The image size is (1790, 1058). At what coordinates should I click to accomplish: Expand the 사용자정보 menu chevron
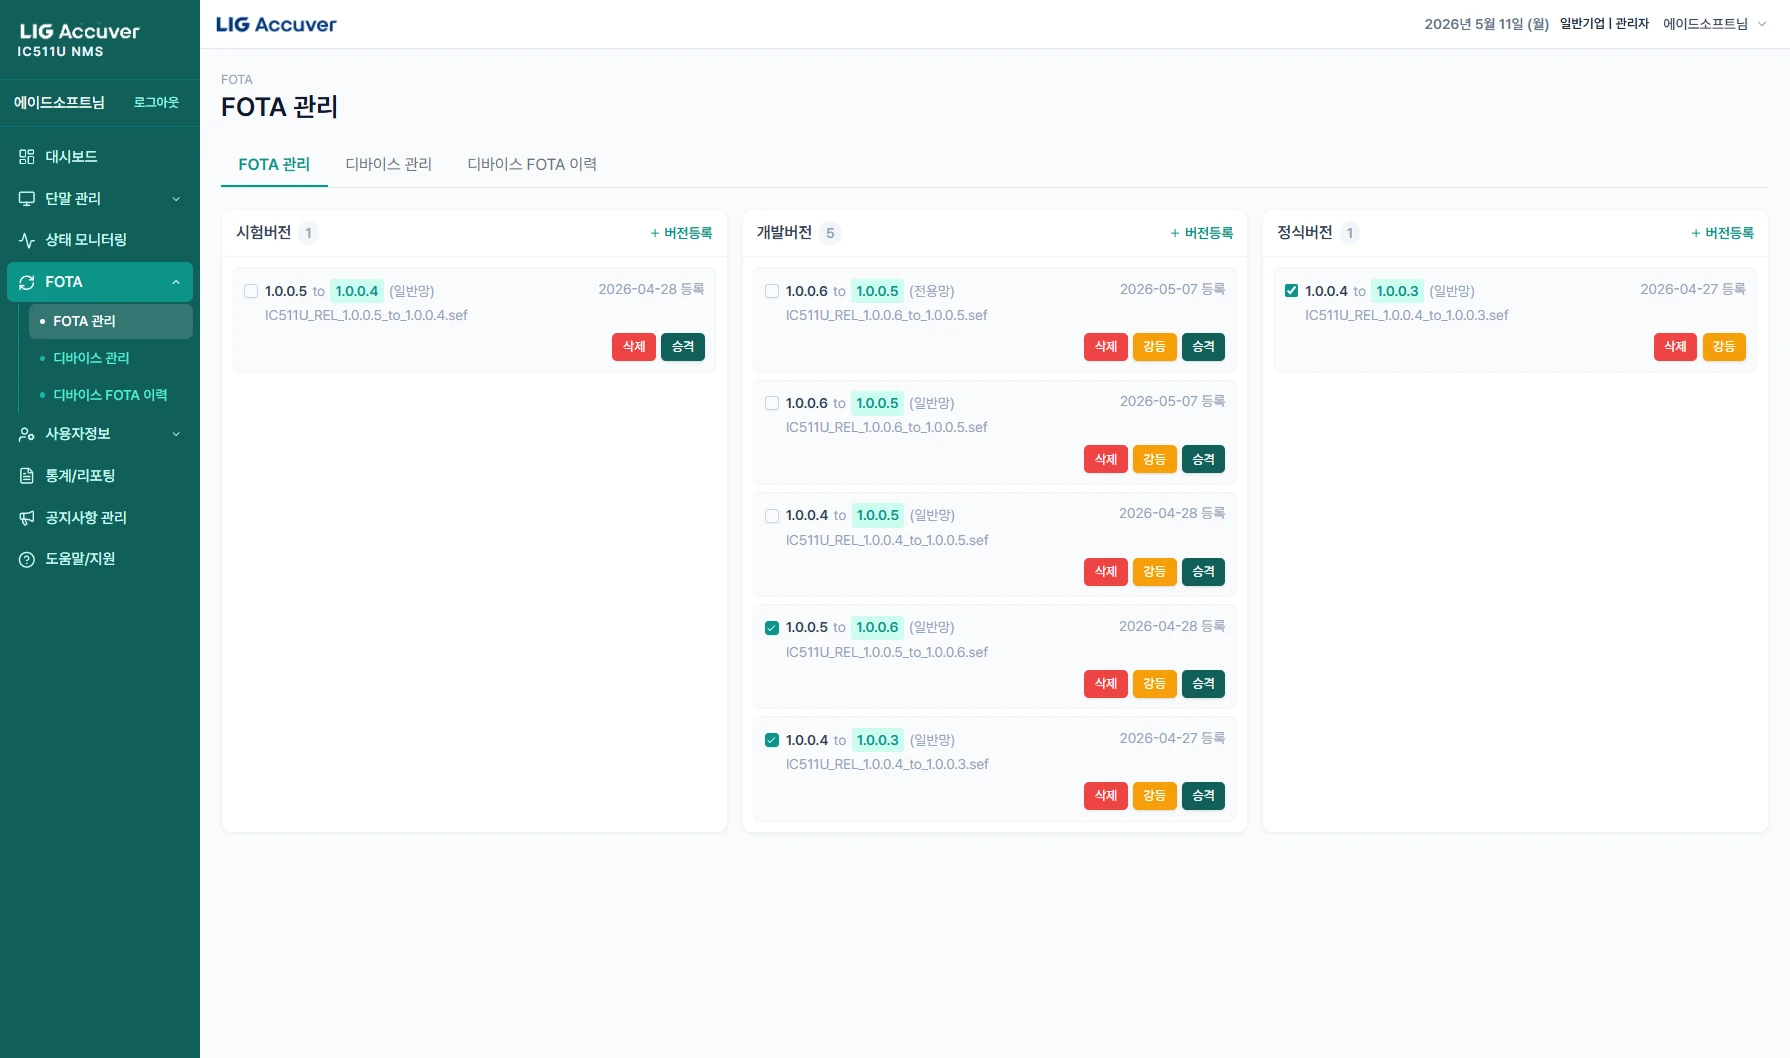coord(176,434)
